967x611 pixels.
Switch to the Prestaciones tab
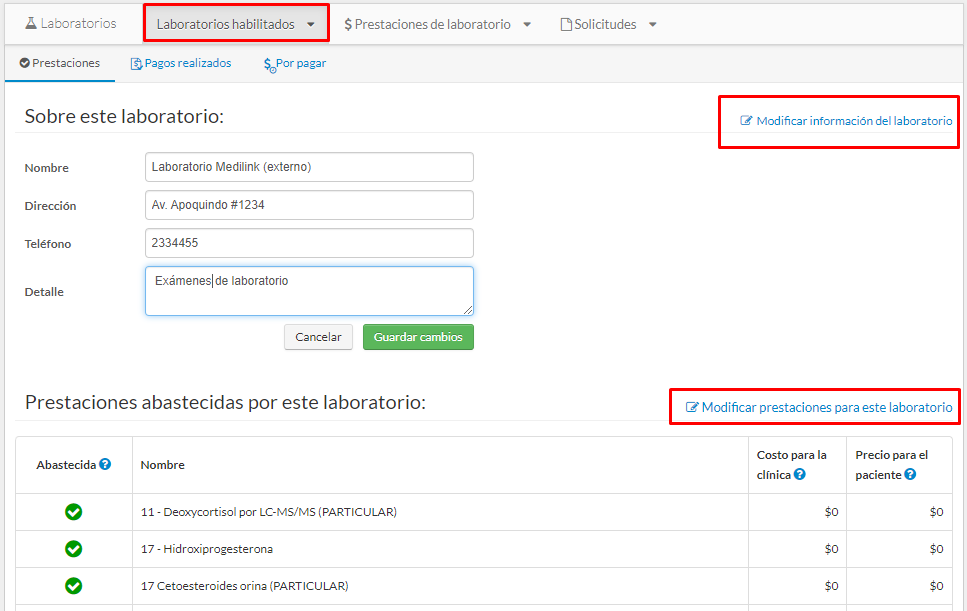tap(60, 63)
